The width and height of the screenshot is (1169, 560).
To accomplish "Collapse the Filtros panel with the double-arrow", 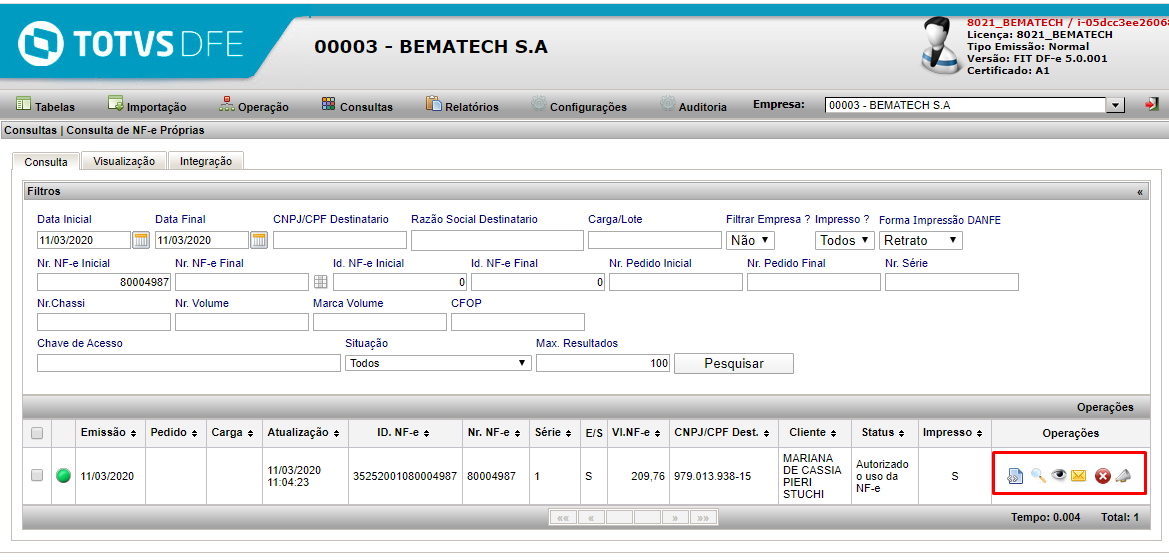I will click(x=1140, y=192).
